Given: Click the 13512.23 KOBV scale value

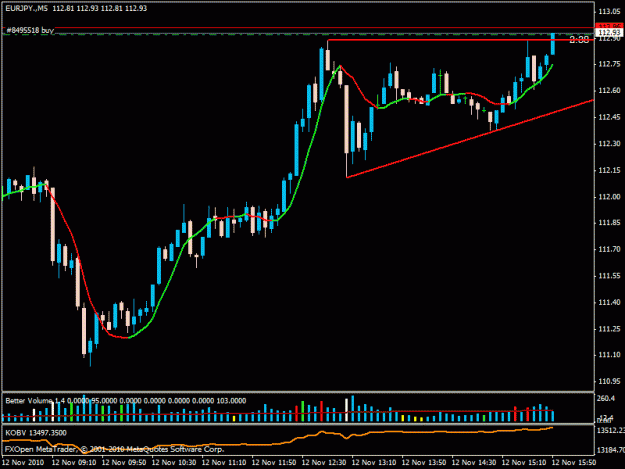Looking at the screenshot, I should point(610,430).
